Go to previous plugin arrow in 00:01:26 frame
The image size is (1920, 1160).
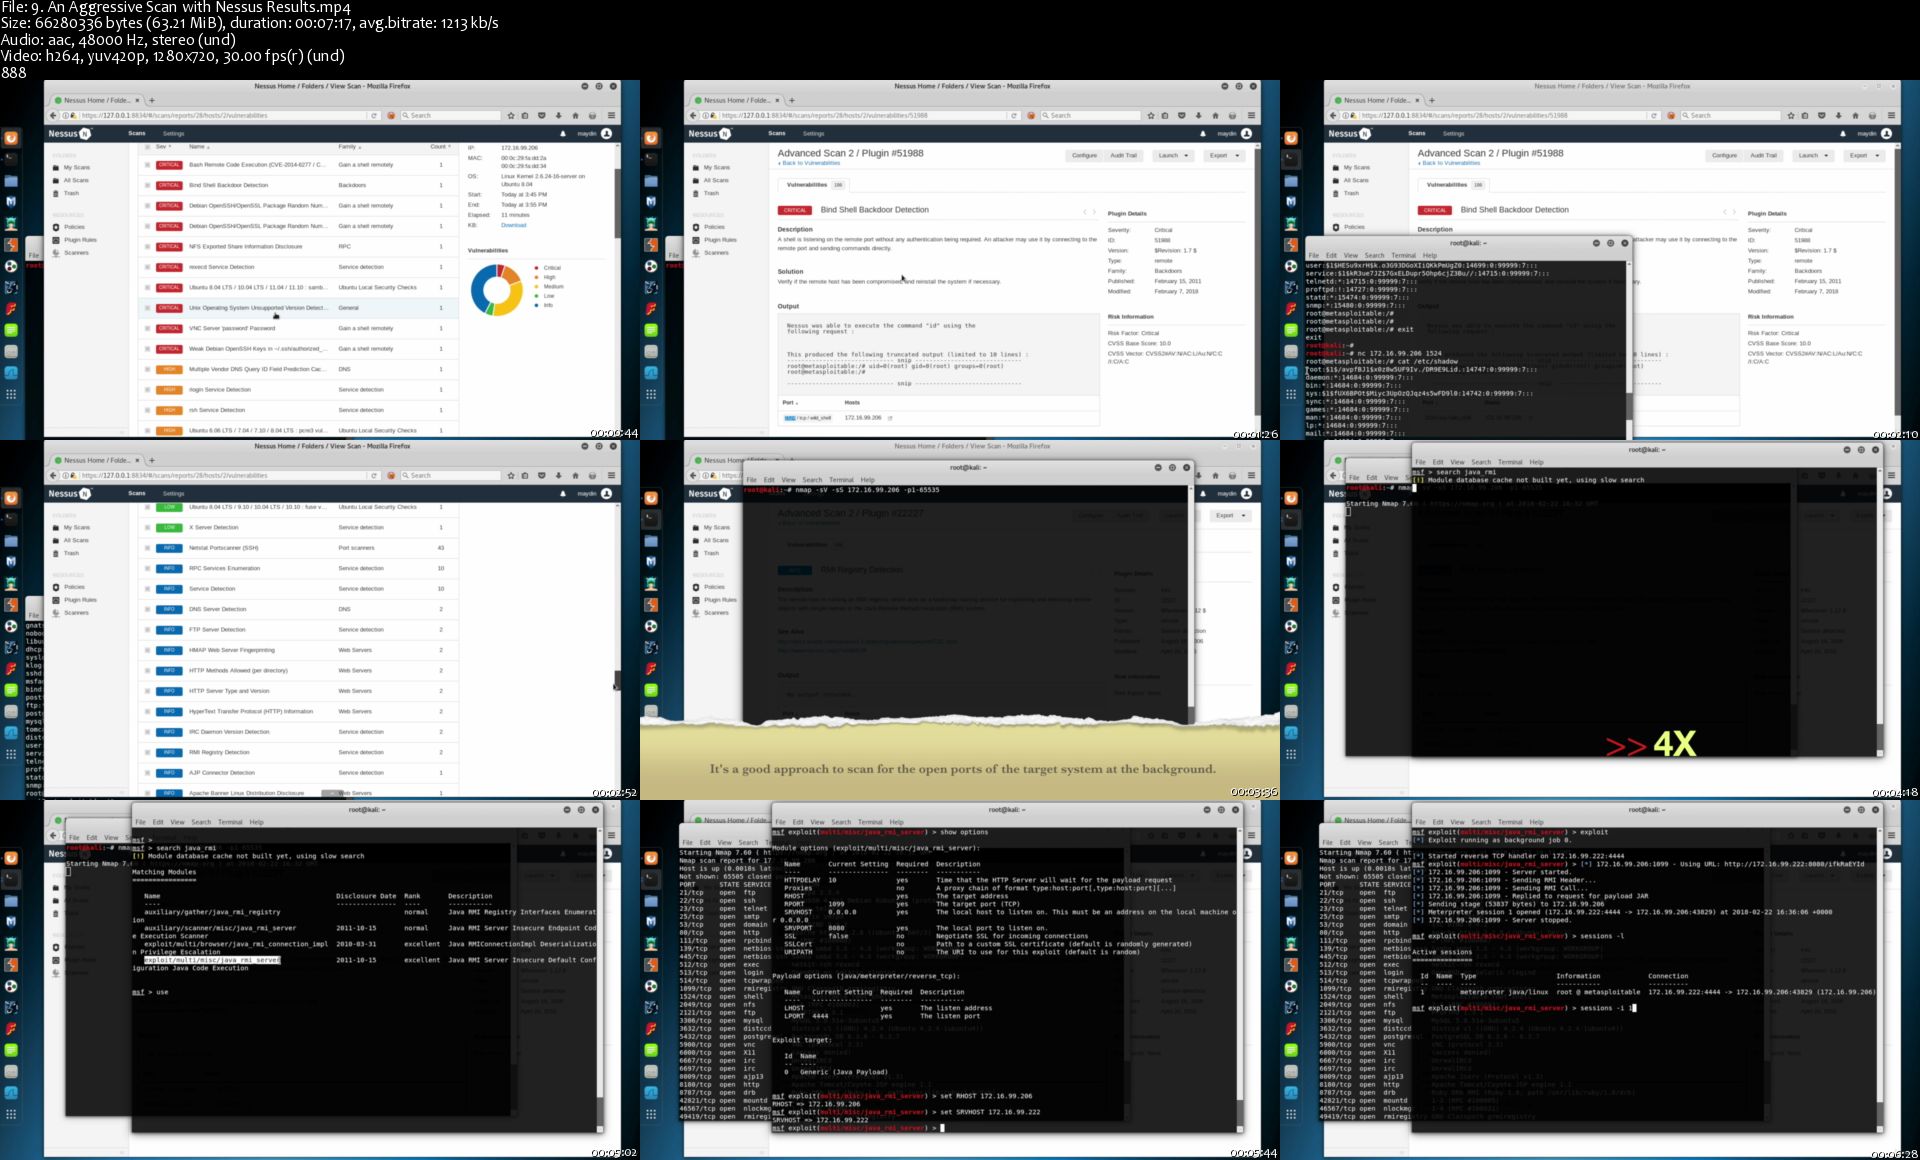pos(1085,212)
